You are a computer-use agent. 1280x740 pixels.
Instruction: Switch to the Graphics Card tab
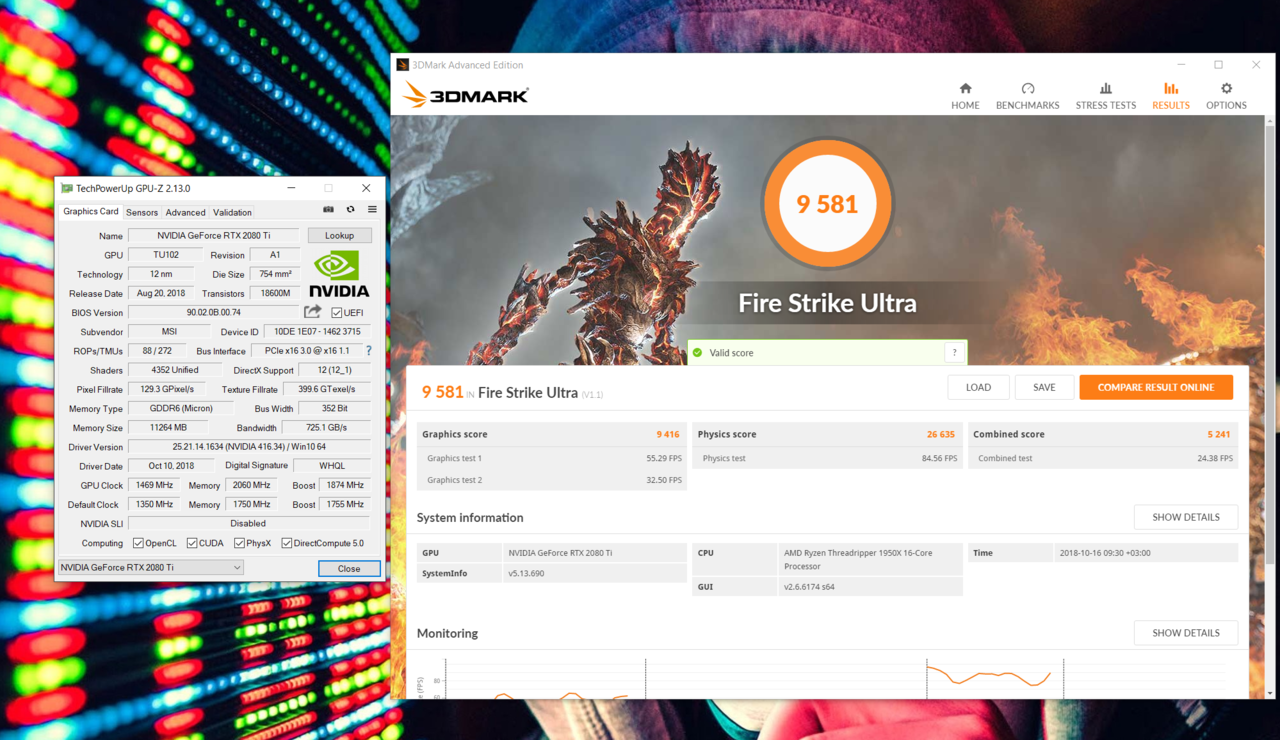tap(91, 212)
